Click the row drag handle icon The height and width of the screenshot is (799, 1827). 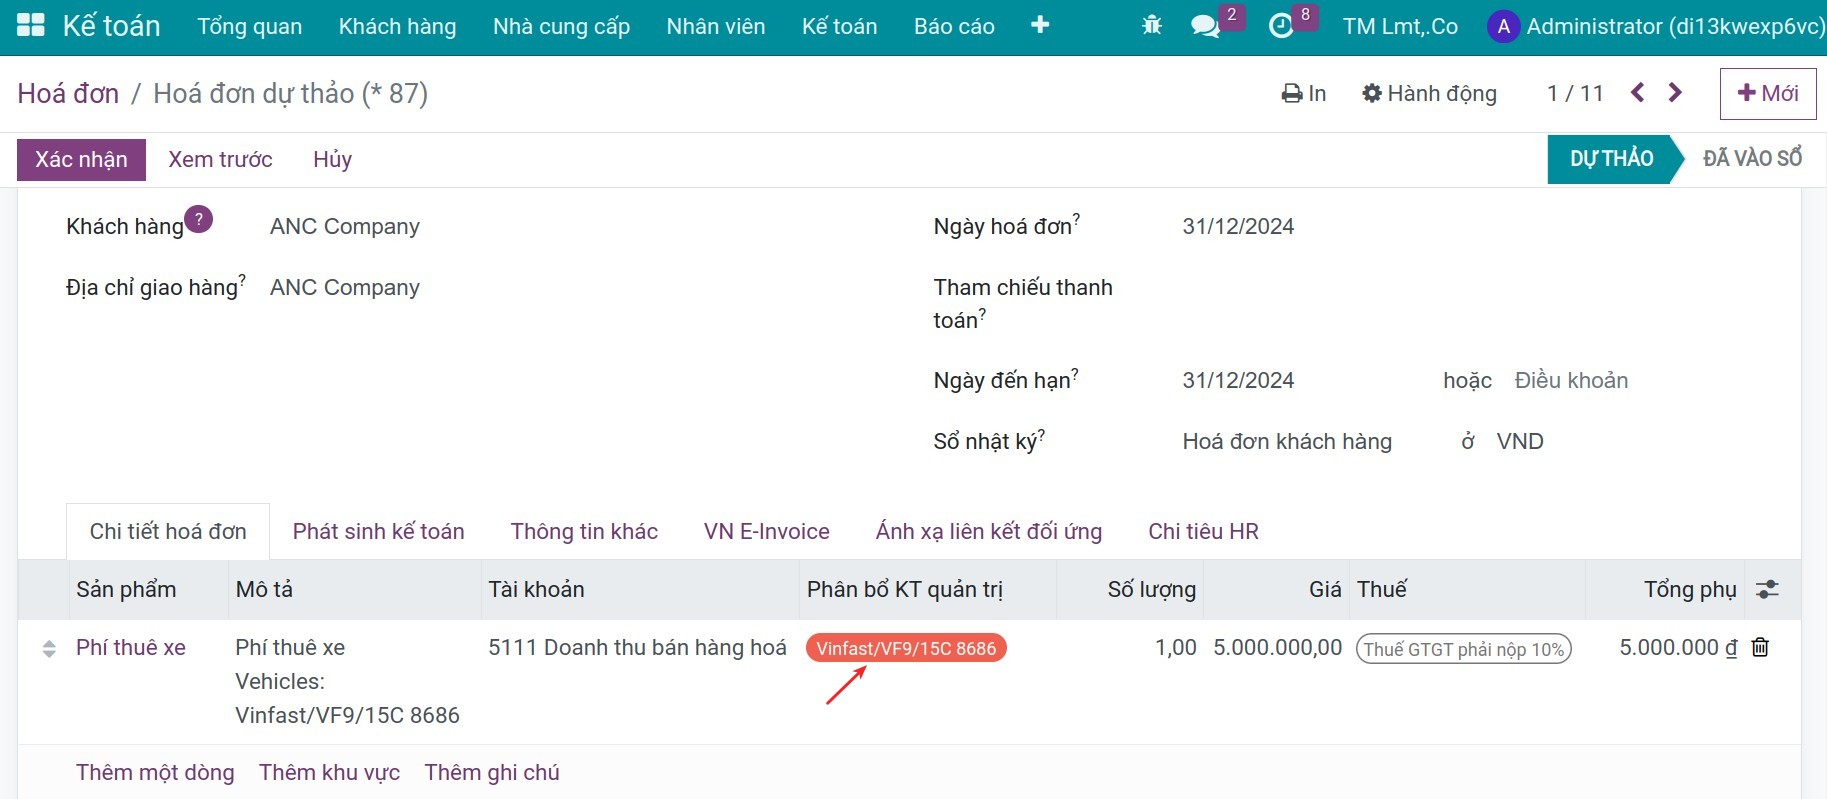pos(49,649)
